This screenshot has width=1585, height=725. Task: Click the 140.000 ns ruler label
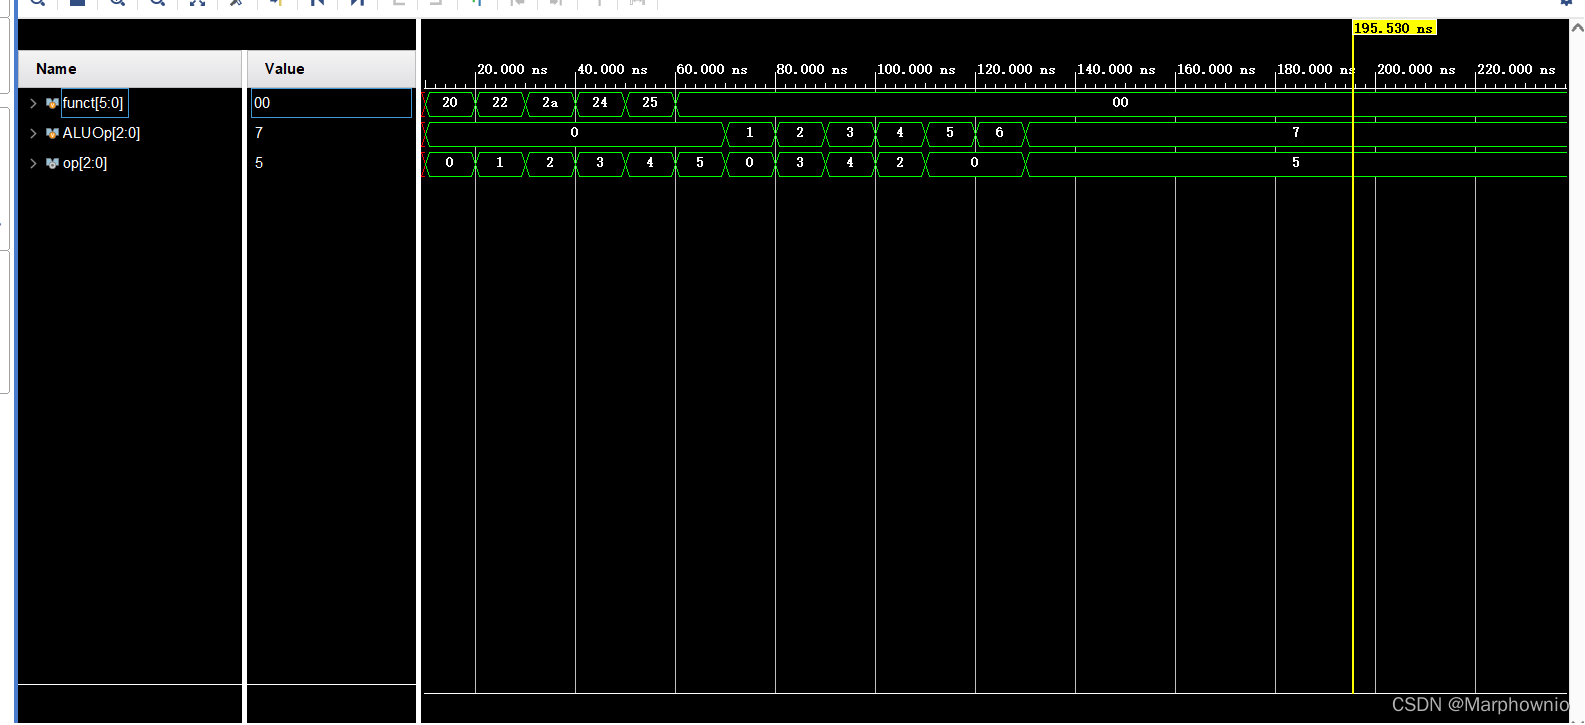tap(1116, 70)
